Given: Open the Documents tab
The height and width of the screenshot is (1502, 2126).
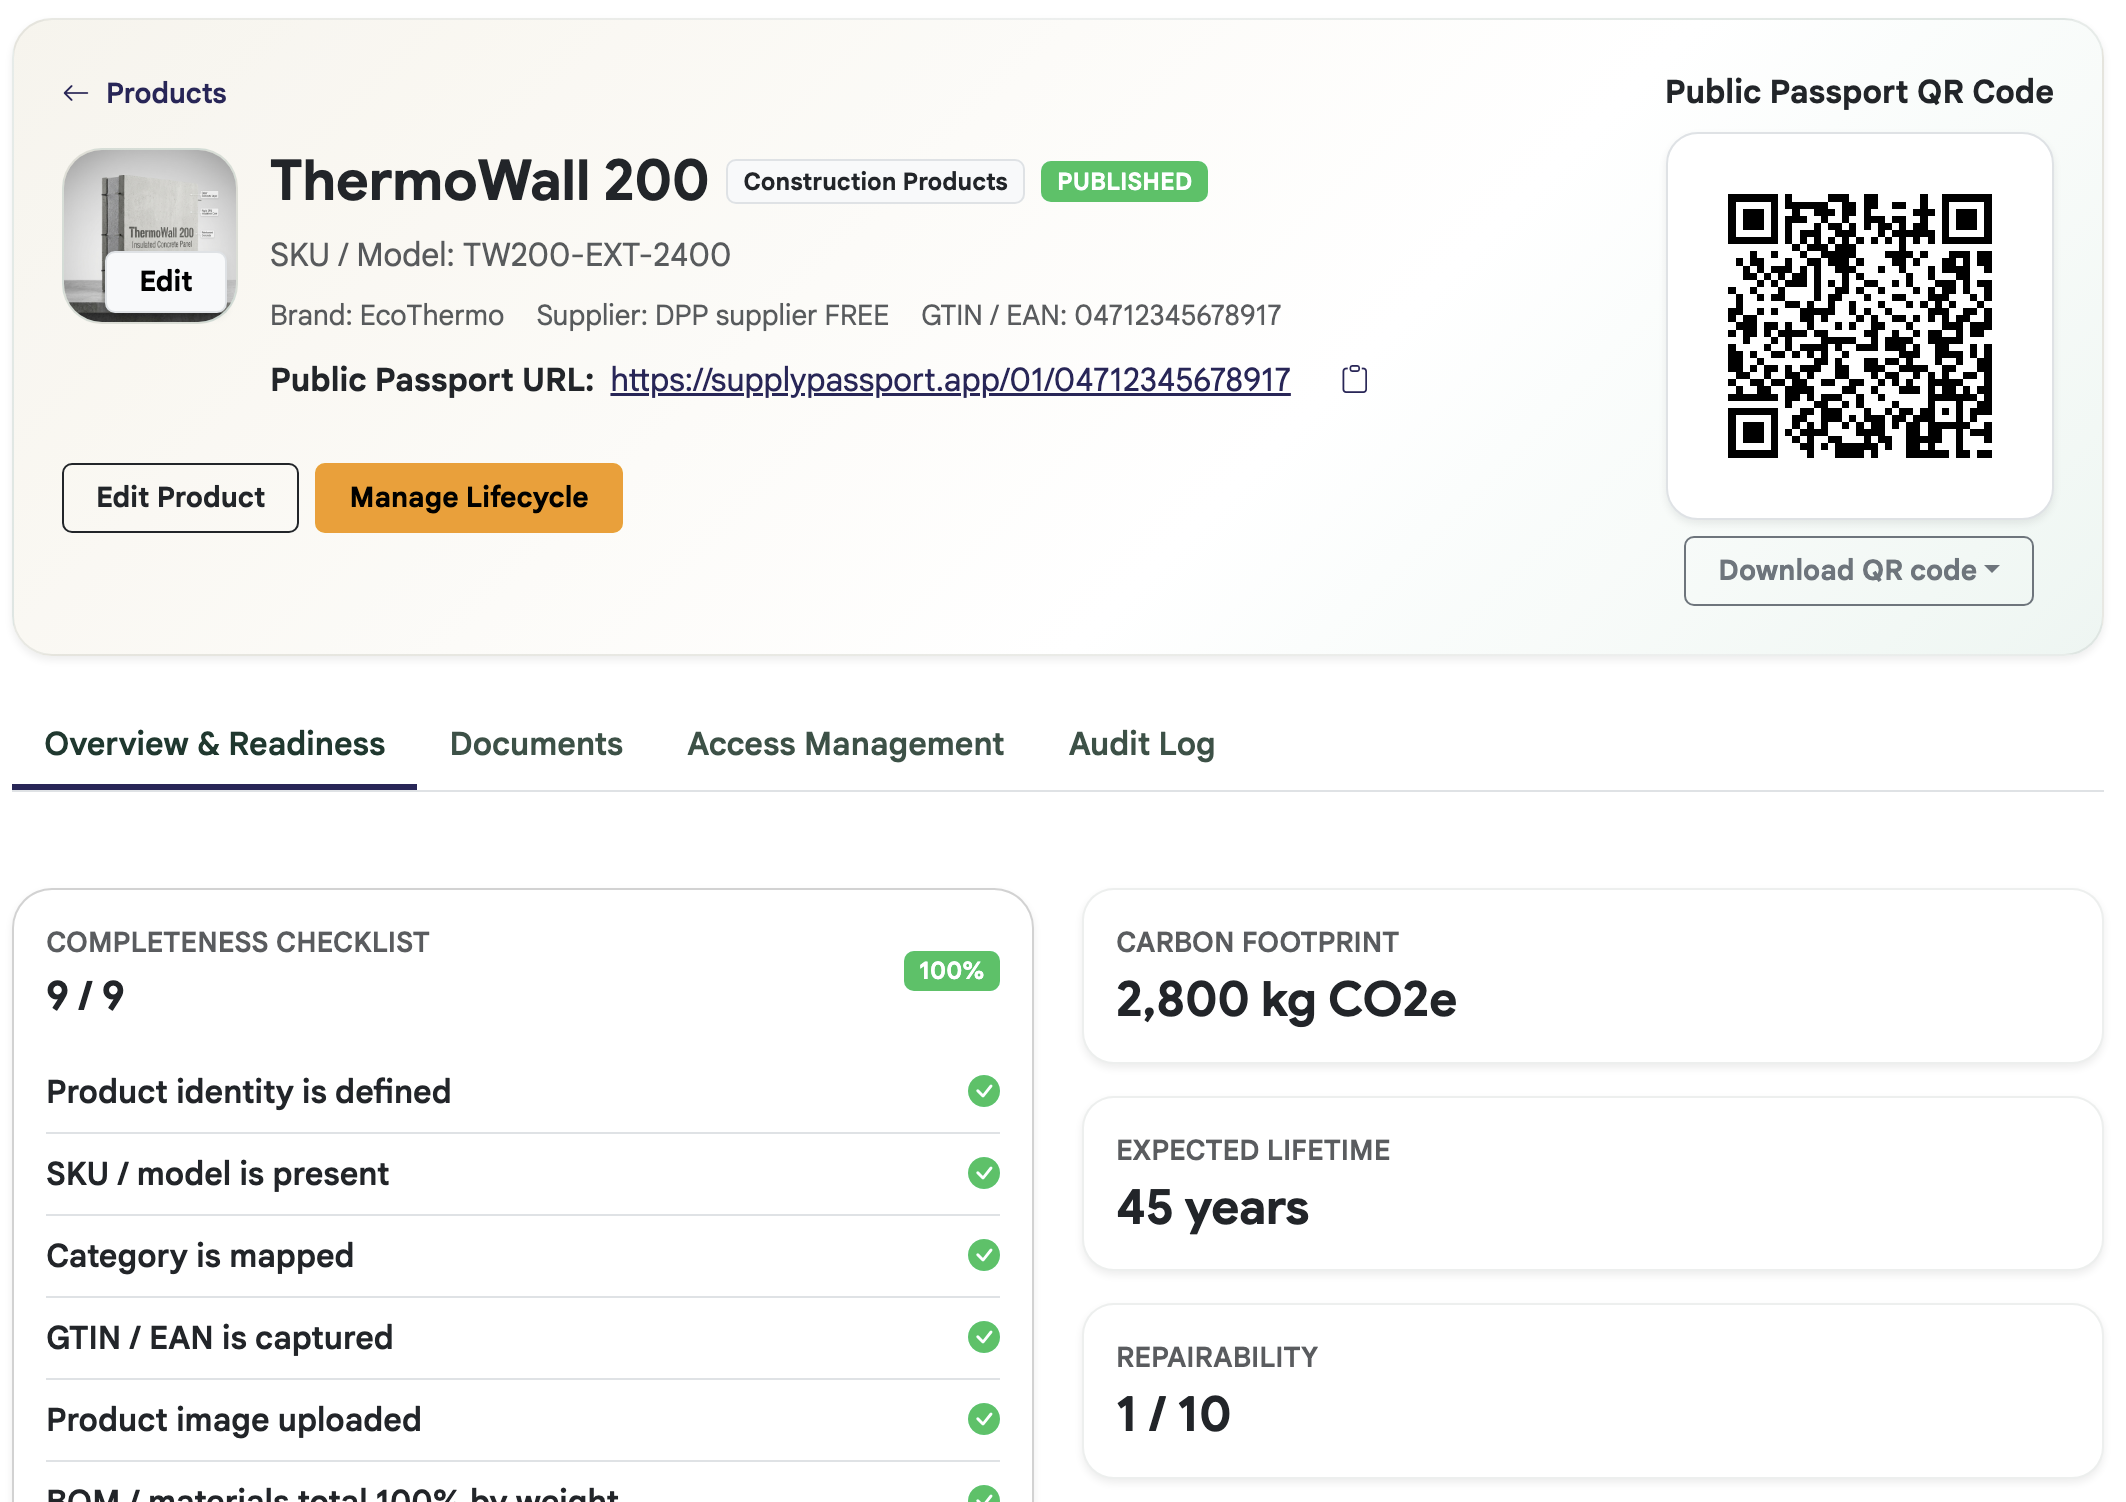Looking at the screenshot, I should tap(536, 744).
